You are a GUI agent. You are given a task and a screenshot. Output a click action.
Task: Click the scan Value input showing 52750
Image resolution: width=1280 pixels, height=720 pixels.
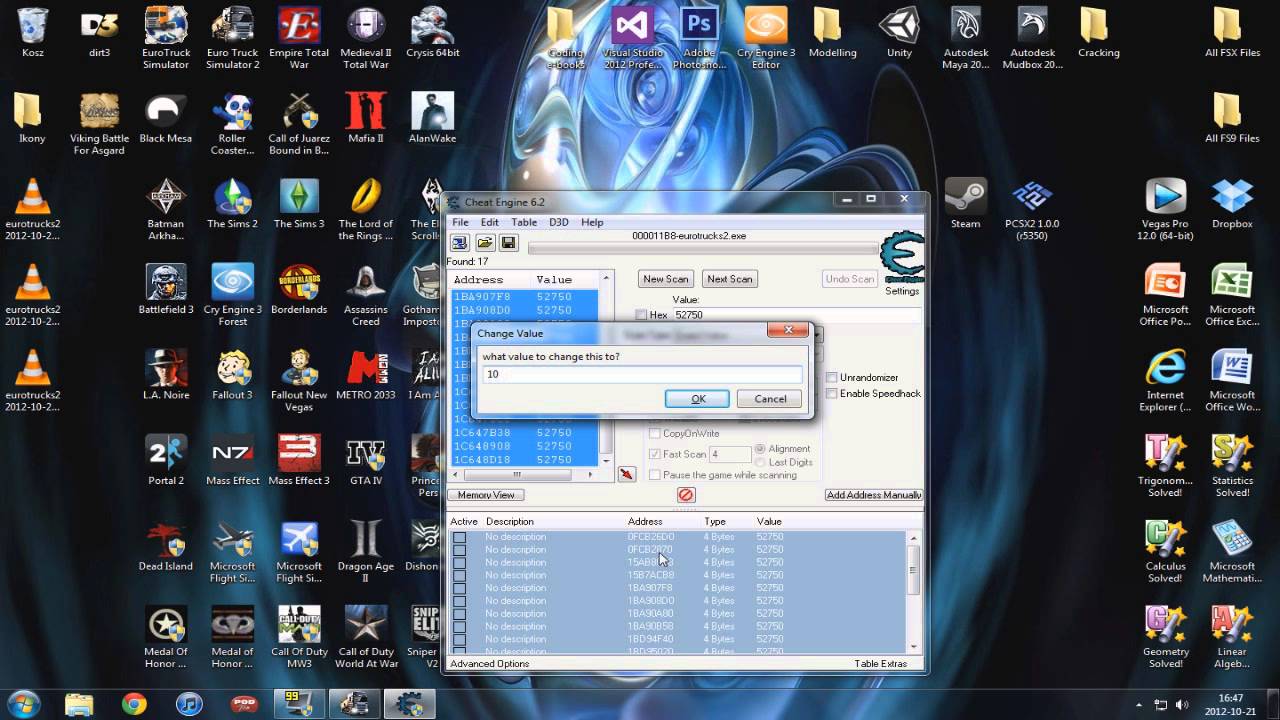(x=797, y=315)
